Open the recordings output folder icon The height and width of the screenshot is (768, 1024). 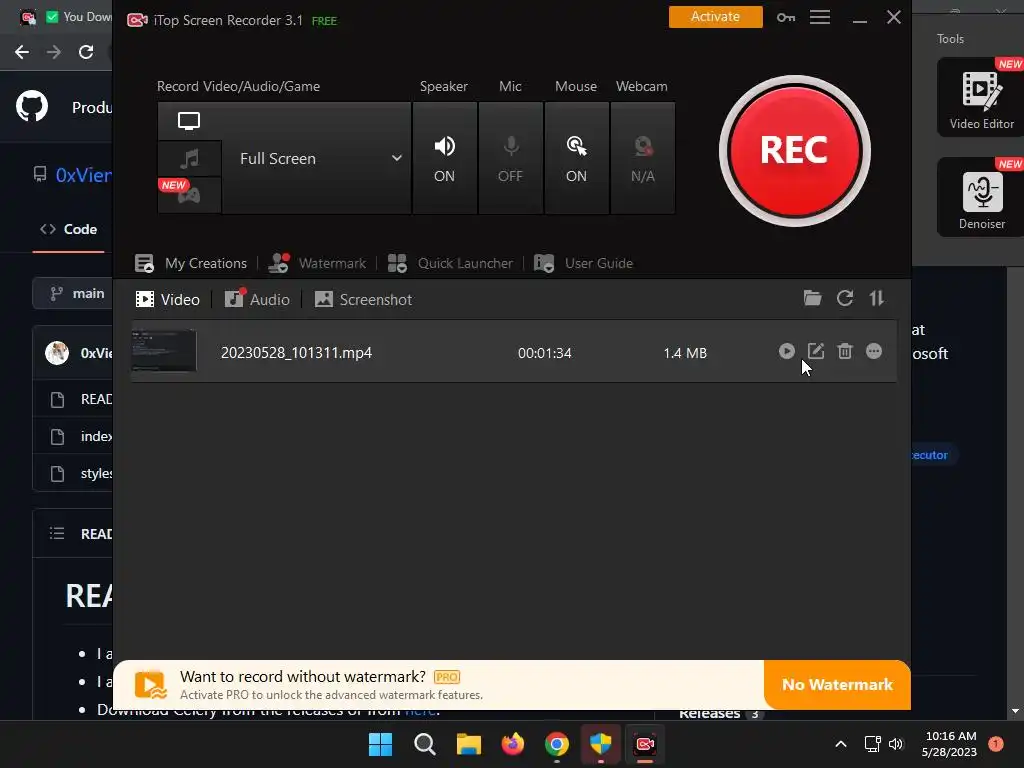pyautogui.click(x=812, y=298)
